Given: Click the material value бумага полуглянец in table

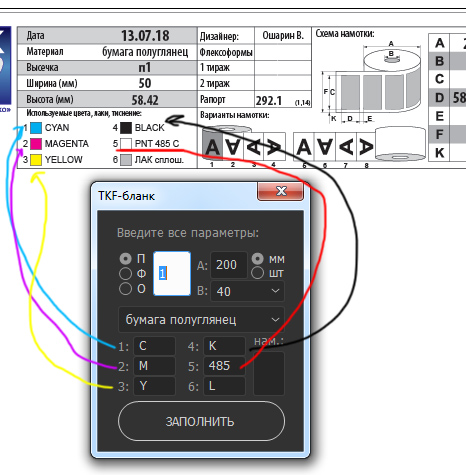Looking at the screenshot, I should tap(145, 52).
